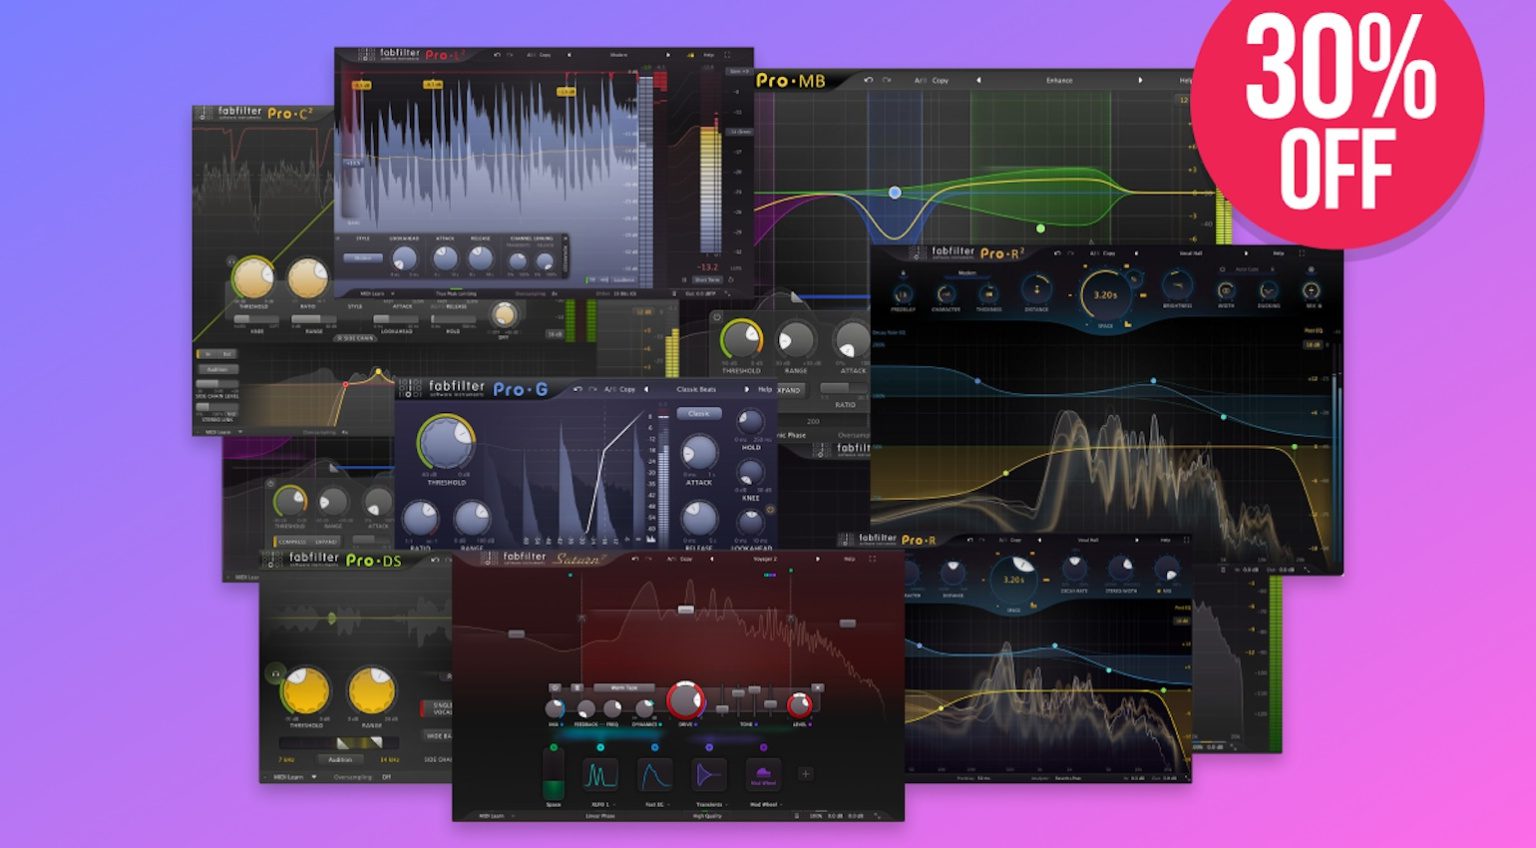Click the Hold knob in Pro-G
1536x848 pixels.
pyautogui.click(x=750, y=422)
